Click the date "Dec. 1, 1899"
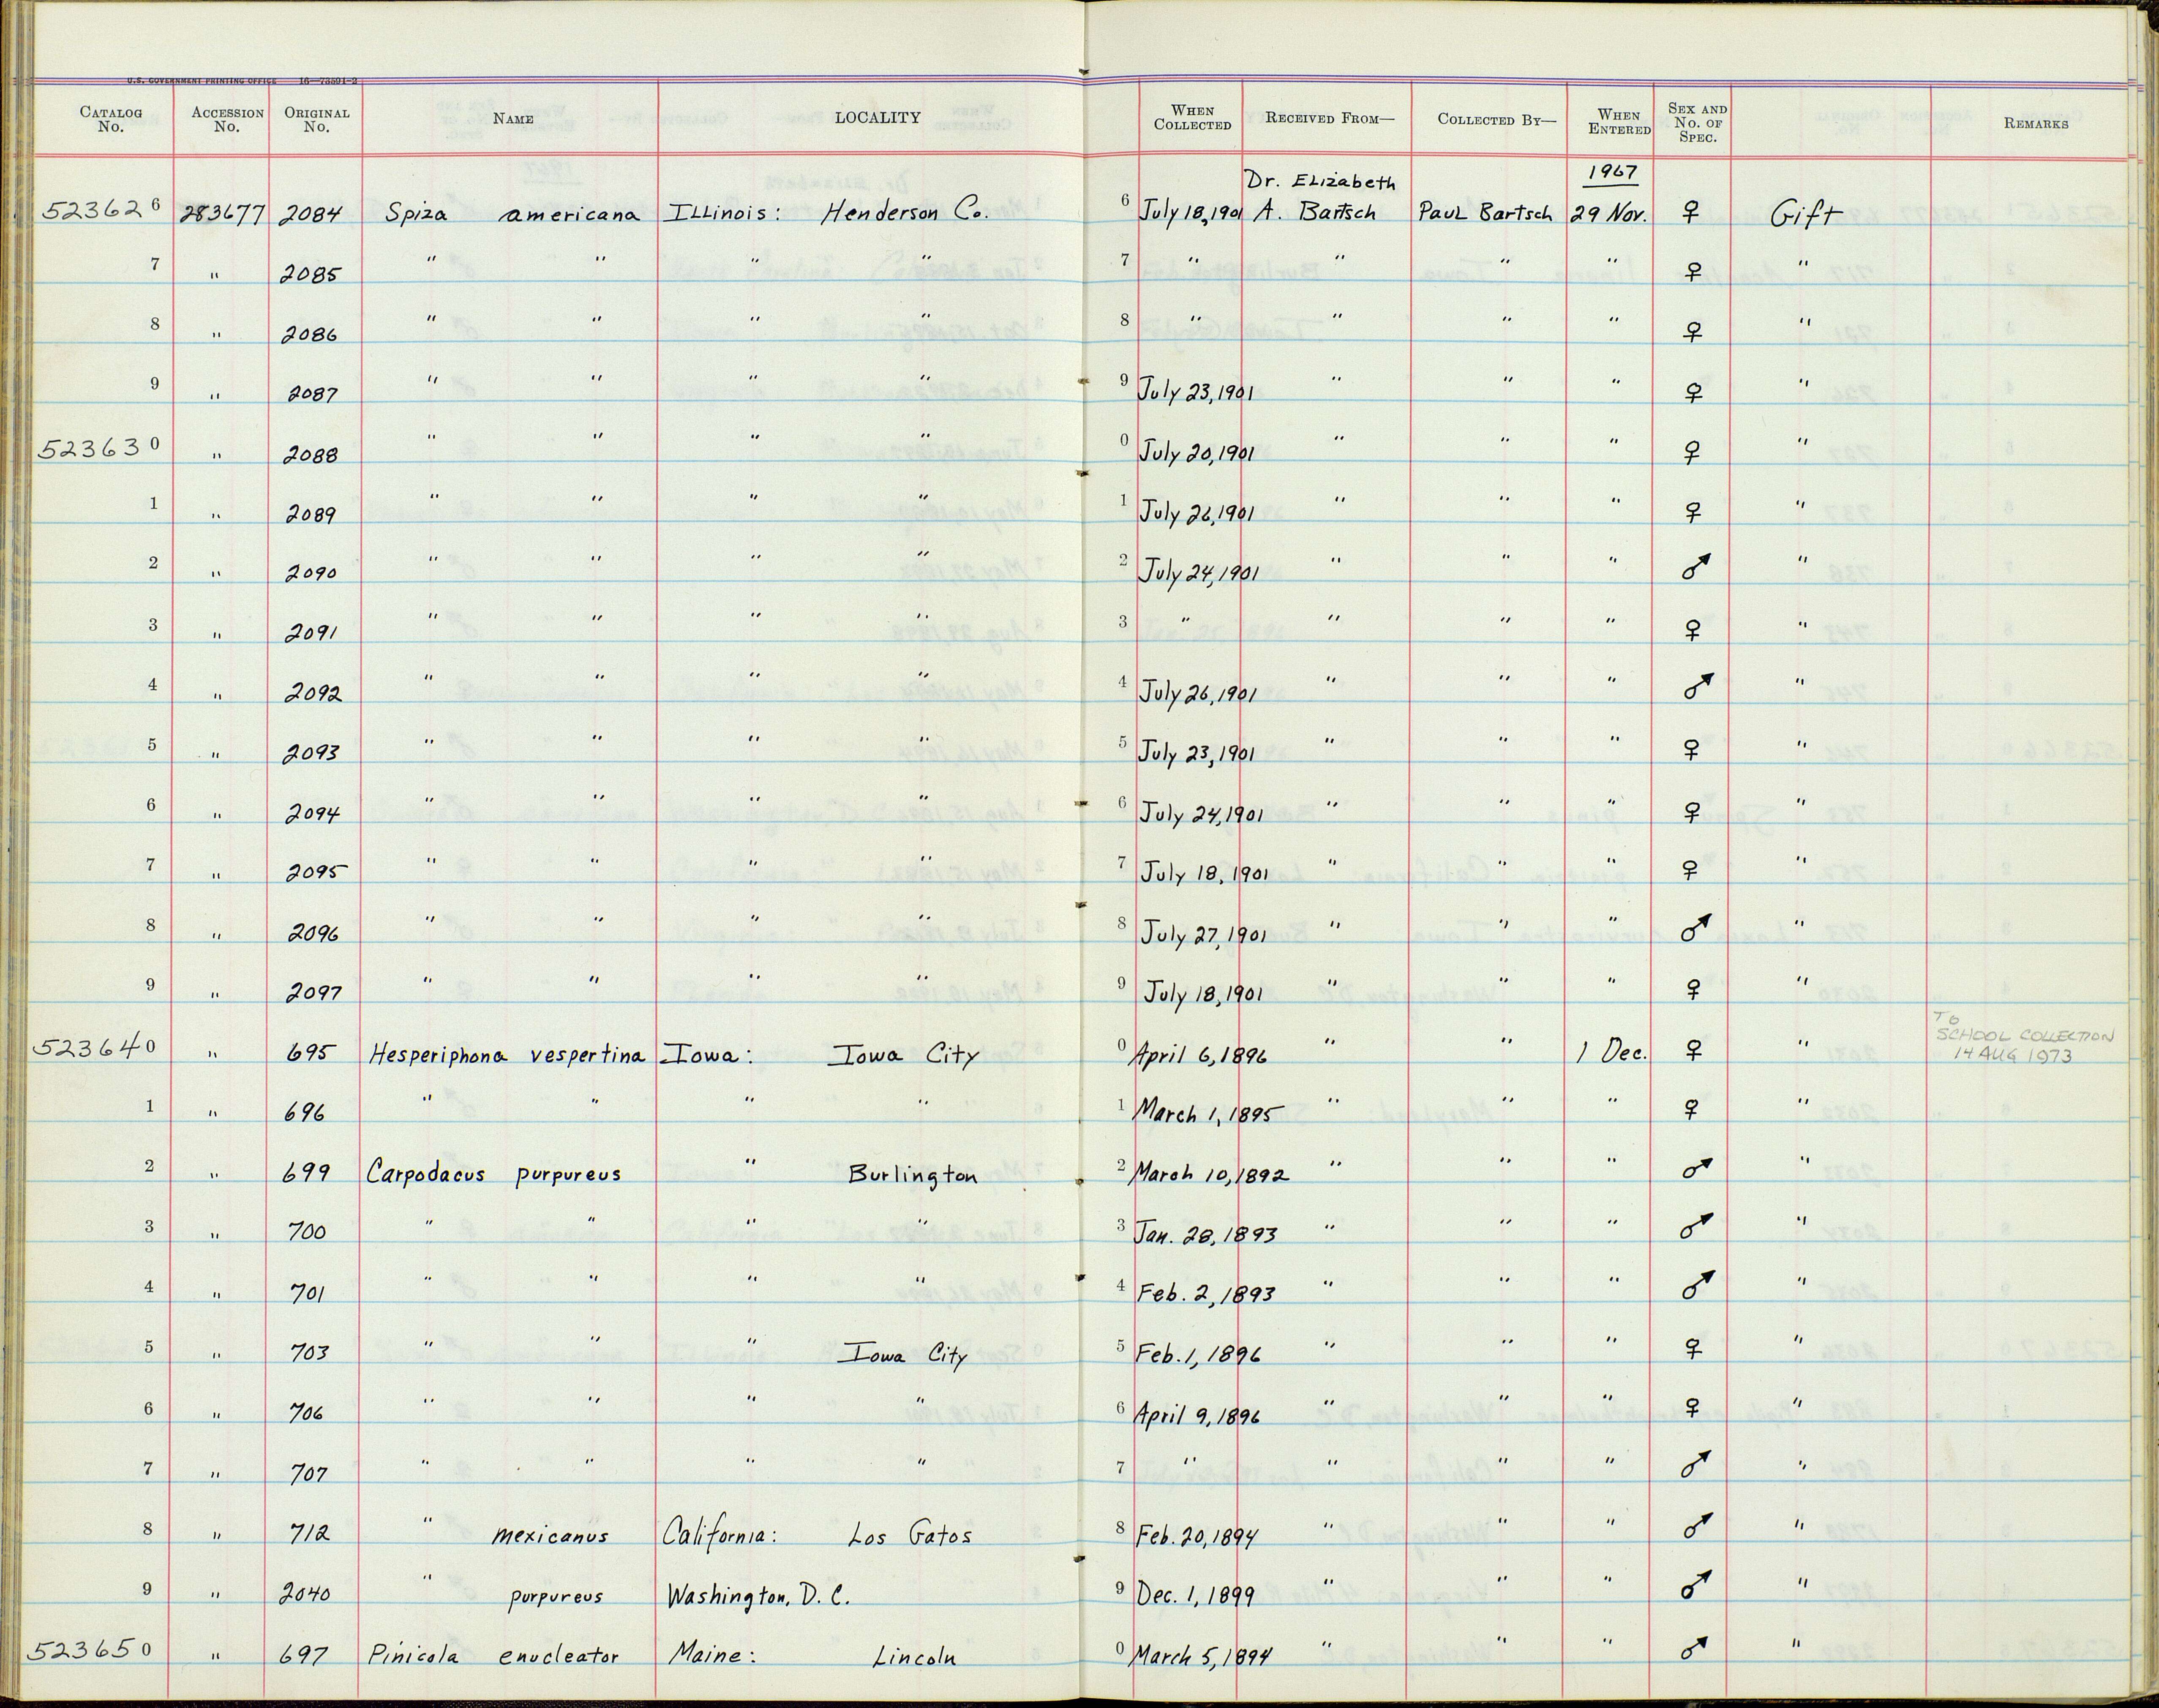The width and height of the screenshot is (2159, 1708). click(x=1195, y=1596)
